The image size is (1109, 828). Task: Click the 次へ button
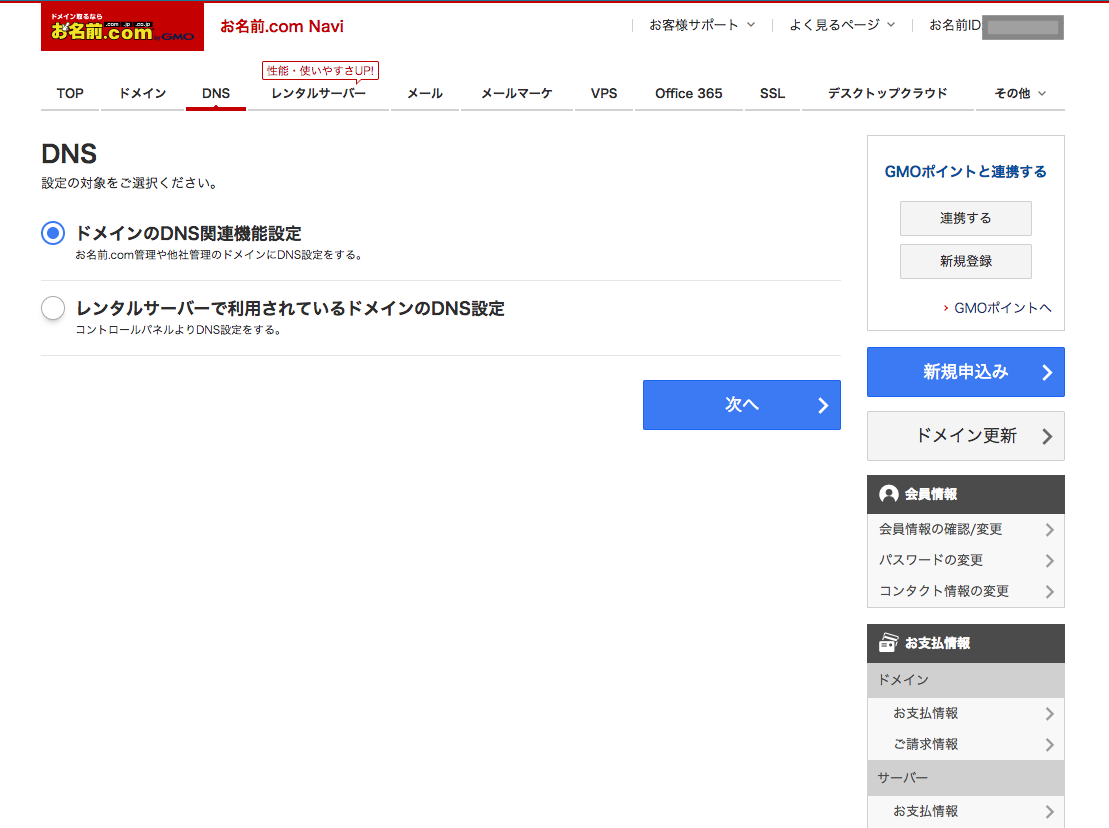click(x=742, y=405)
